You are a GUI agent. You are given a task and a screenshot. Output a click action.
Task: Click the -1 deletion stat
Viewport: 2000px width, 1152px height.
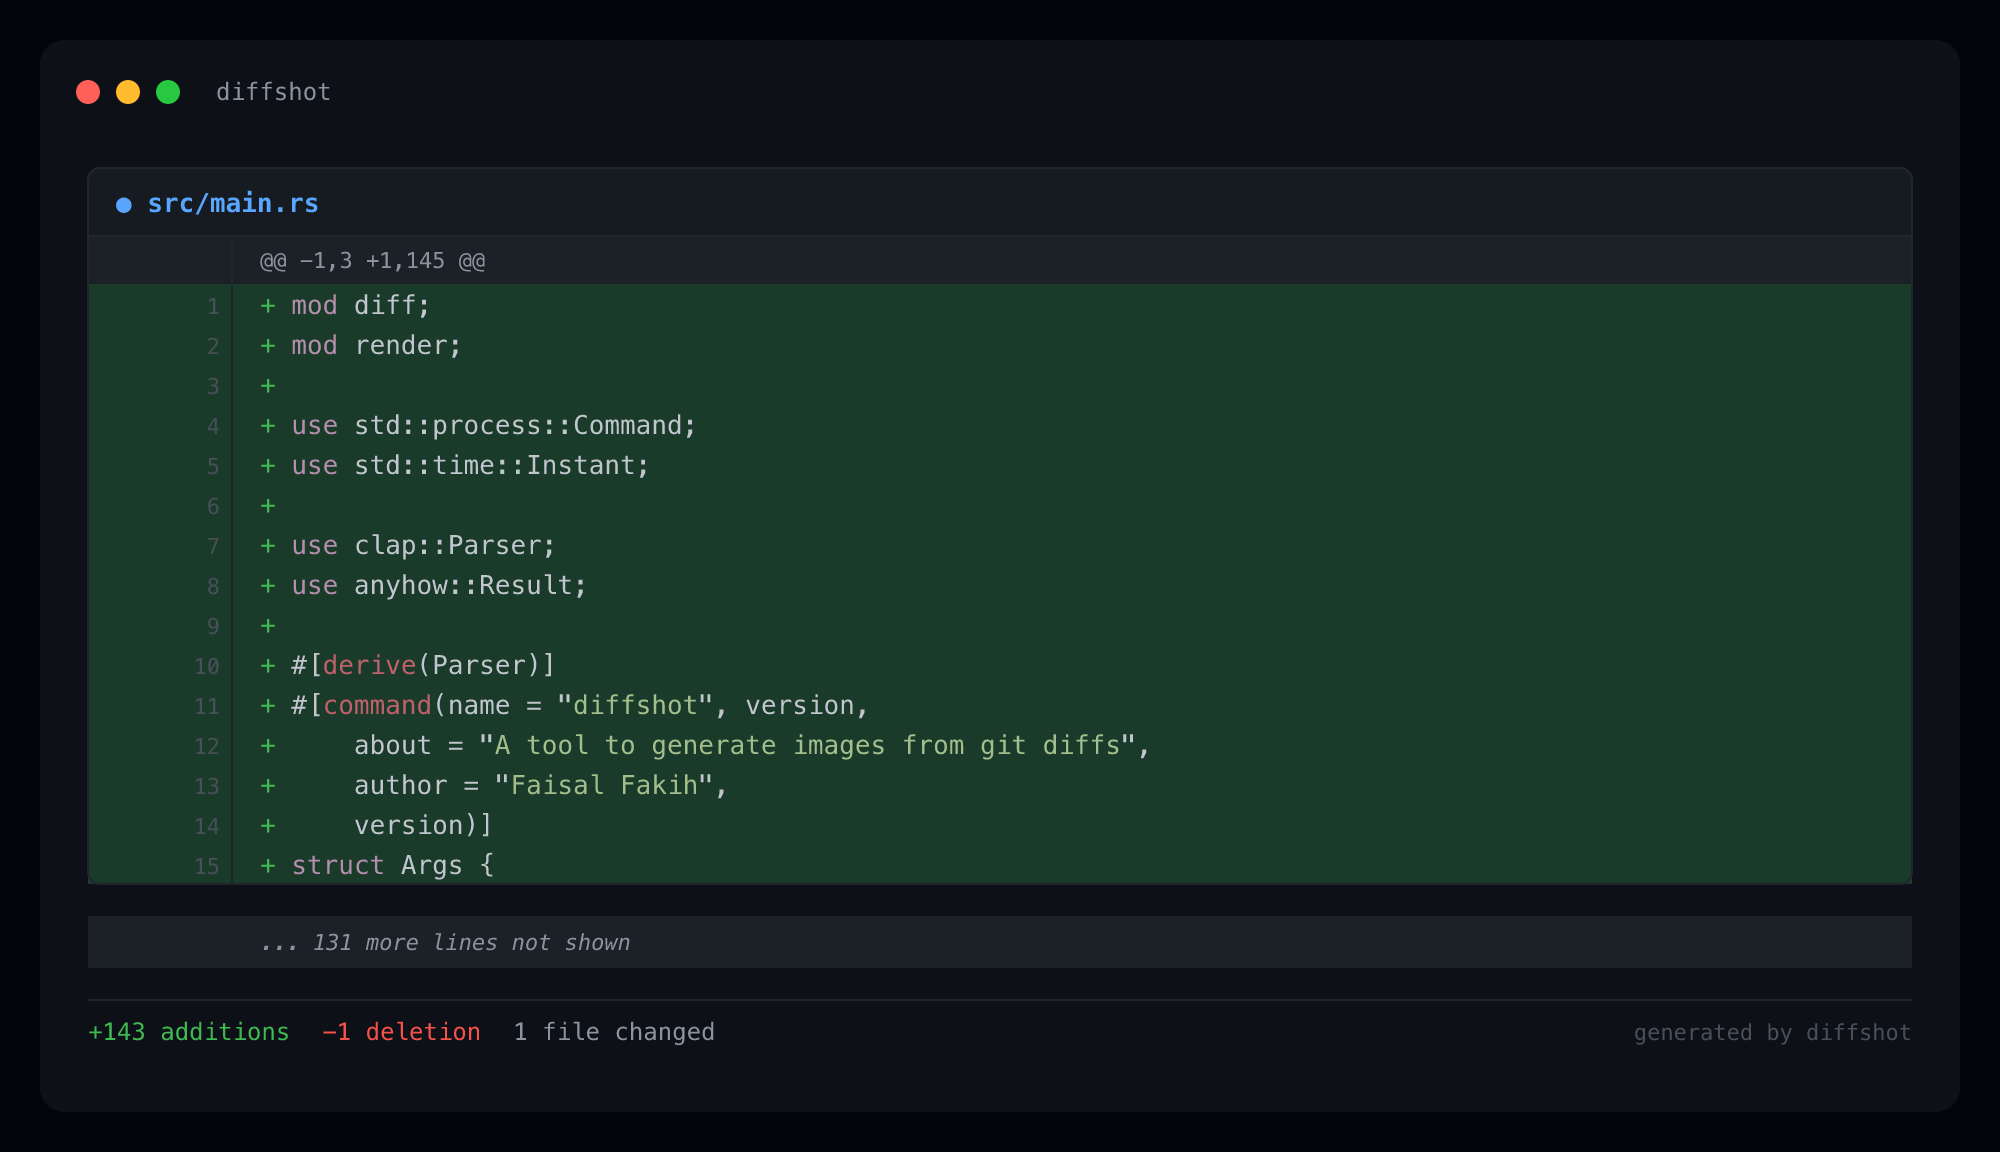tap(401, 1032)
